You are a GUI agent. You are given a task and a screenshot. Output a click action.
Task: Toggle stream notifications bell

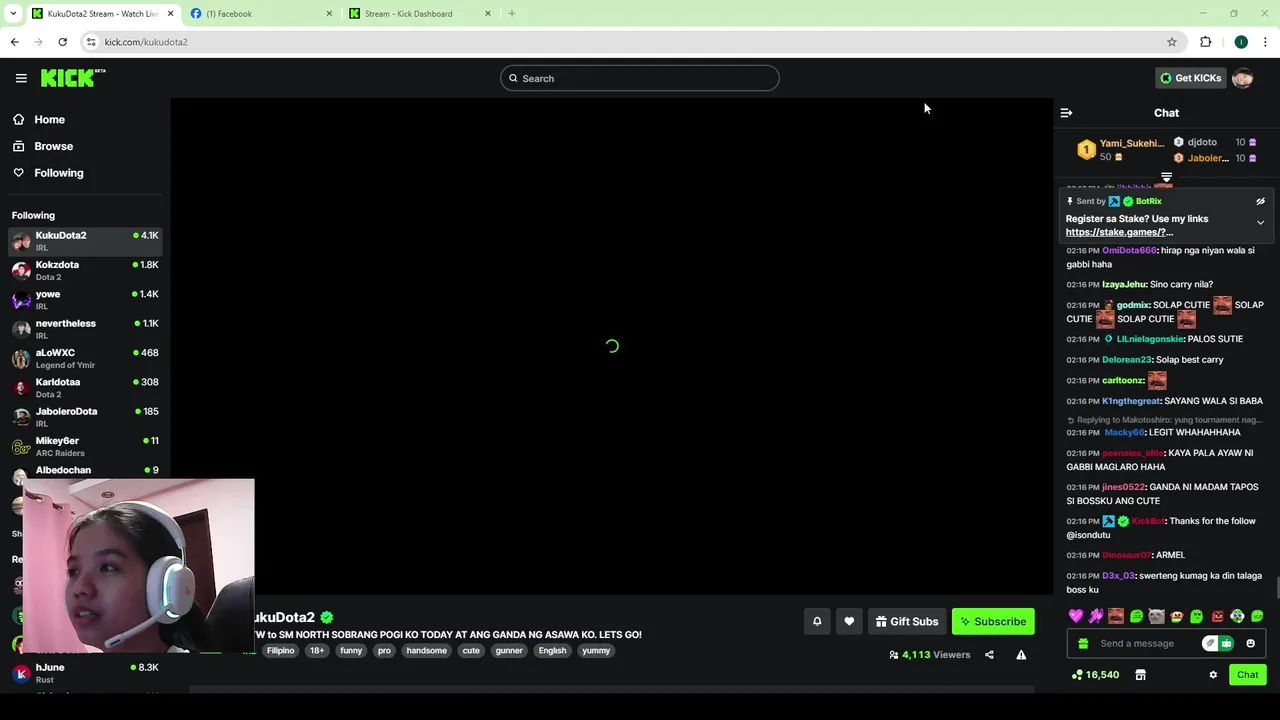point(817,622)
